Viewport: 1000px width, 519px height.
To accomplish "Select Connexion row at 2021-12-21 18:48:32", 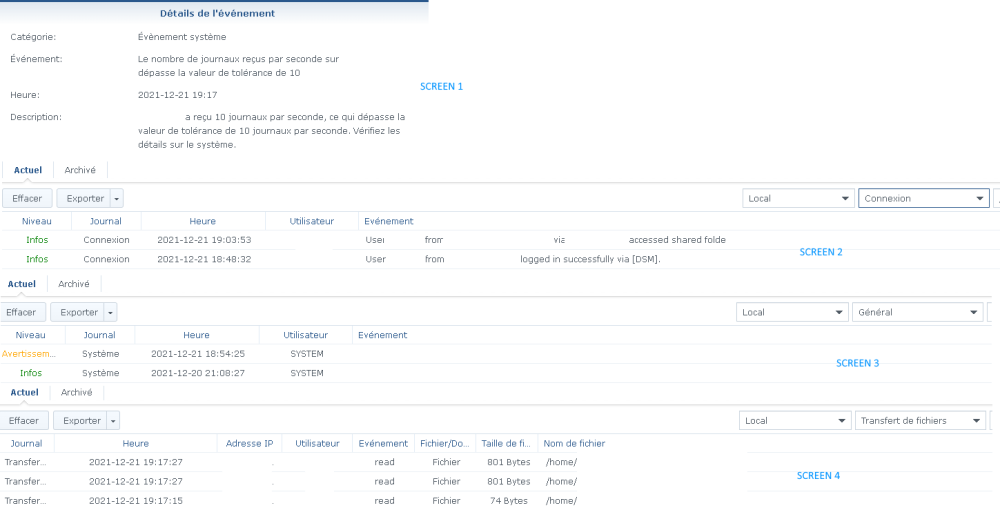I will (x=500, y=260).
